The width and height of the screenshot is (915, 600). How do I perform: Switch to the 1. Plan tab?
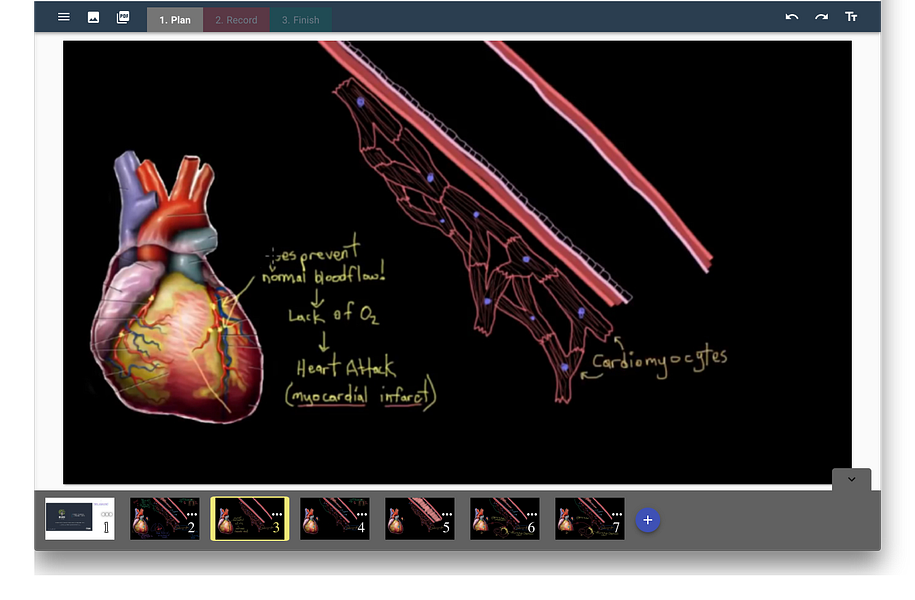(175, 20)
